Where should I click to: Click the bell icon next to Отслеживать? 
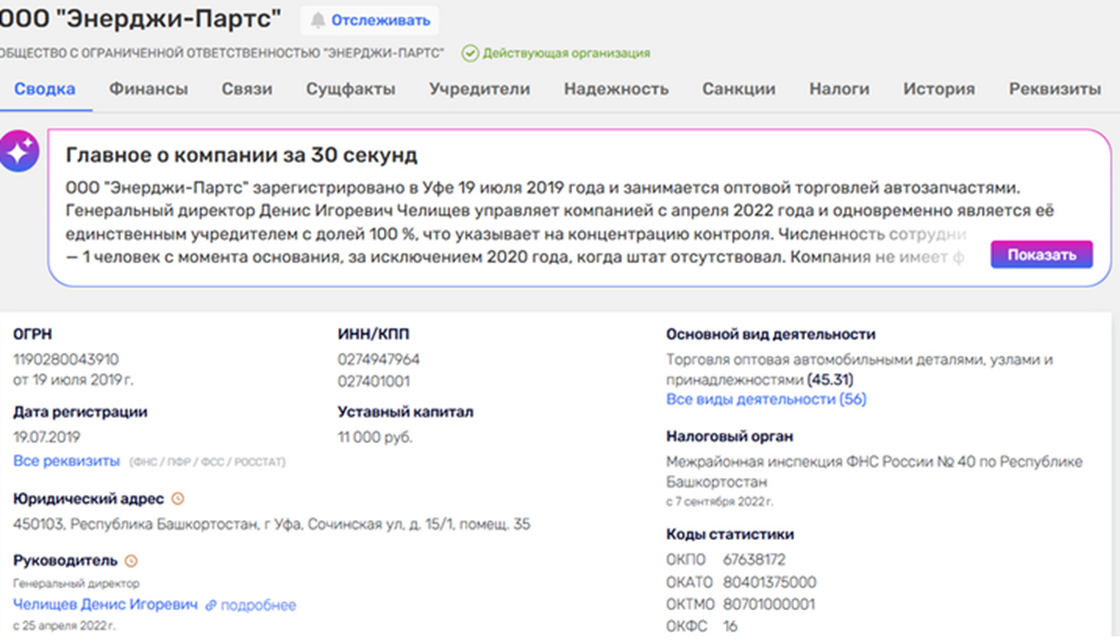(318, 20)
